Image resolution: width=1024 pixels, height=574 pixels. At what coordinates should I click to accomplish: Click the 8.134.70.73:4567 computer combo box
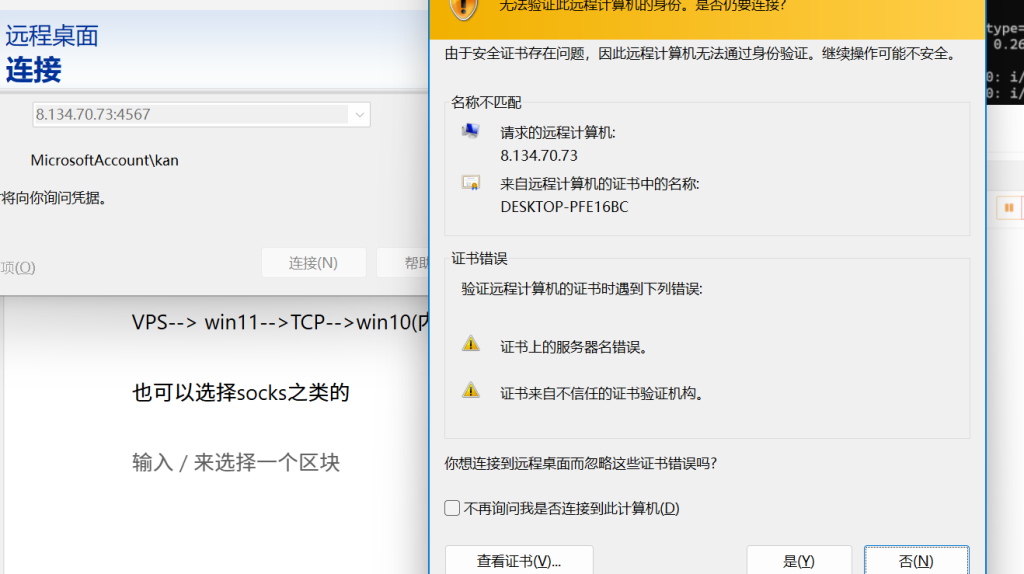[x=190, y=115]
